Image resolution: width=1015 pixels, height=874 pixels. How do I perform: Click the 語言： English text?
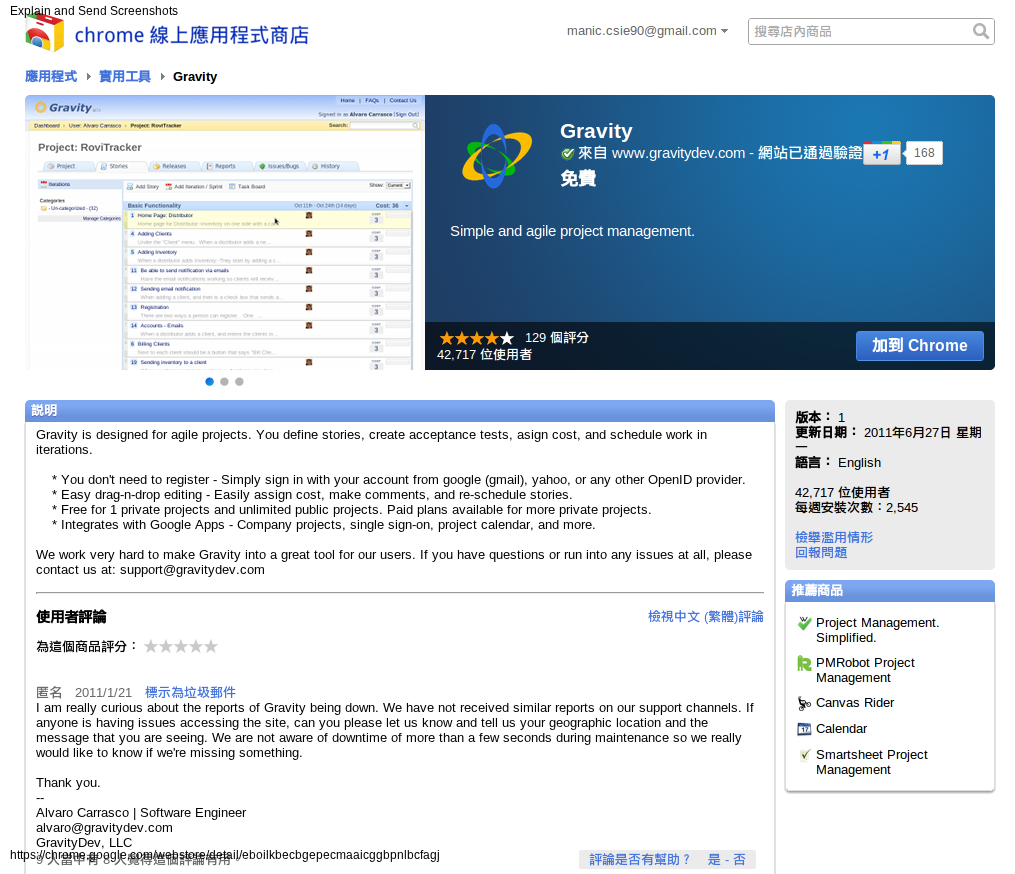pyautogui.click(x=838, y=462)
